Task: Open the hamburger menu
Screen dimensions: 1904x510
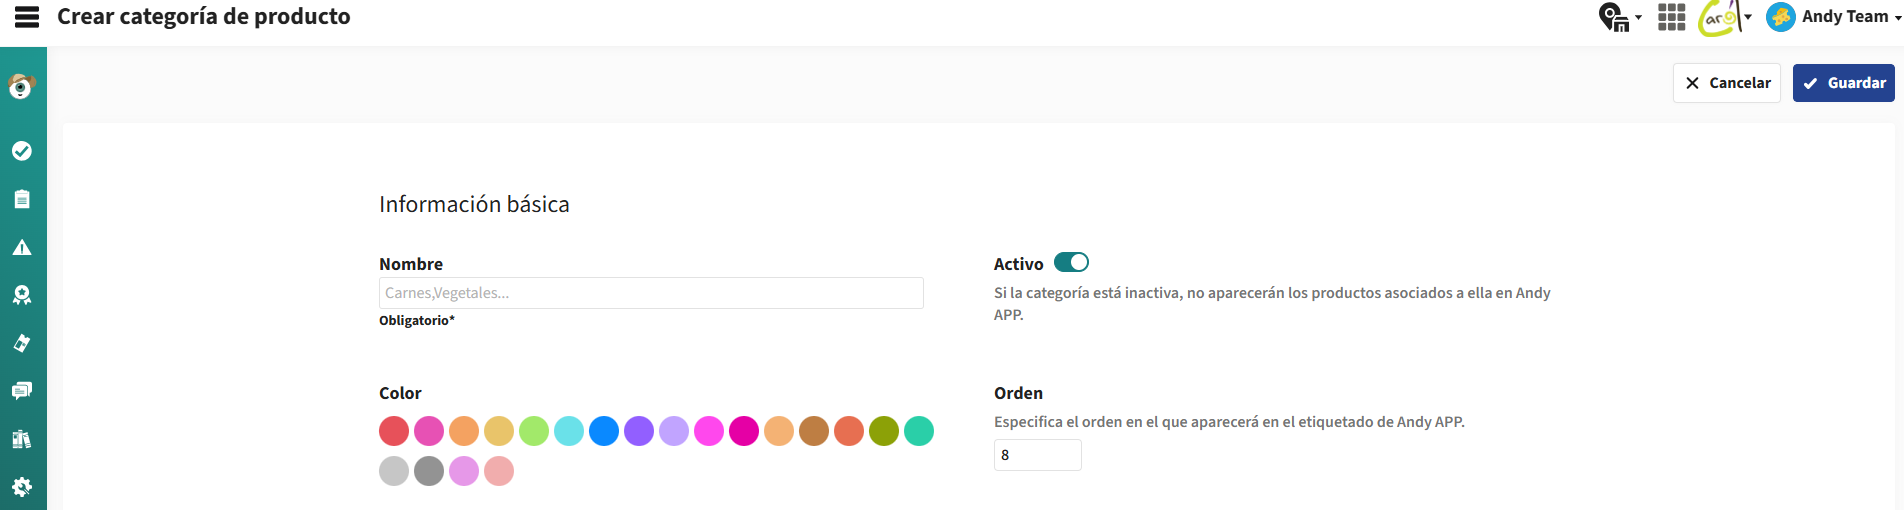Action: click(x=27, y=16)
